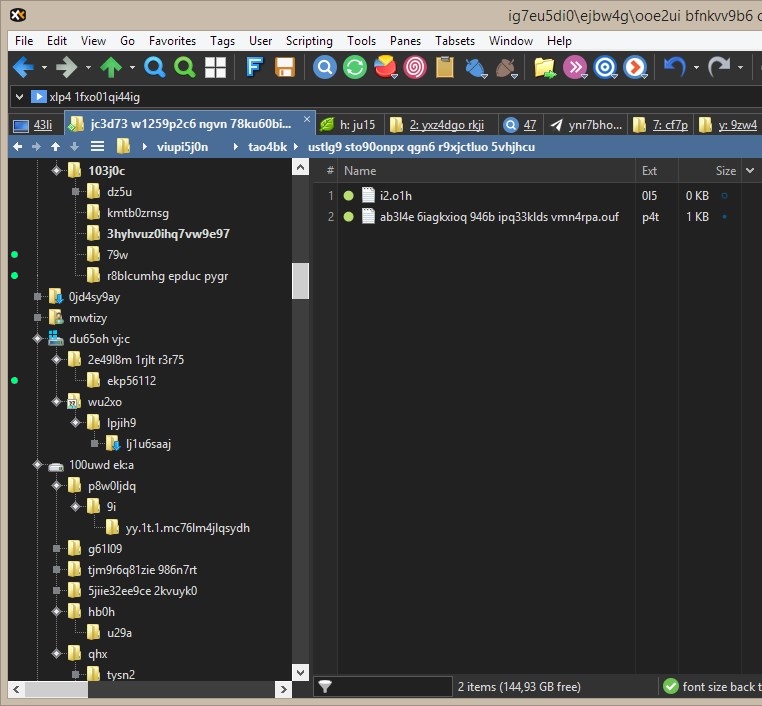The height and width of the screenshot is (706, 762).
Task: Toggle the green dot marker beside 79w
Action: coord(15,255)
